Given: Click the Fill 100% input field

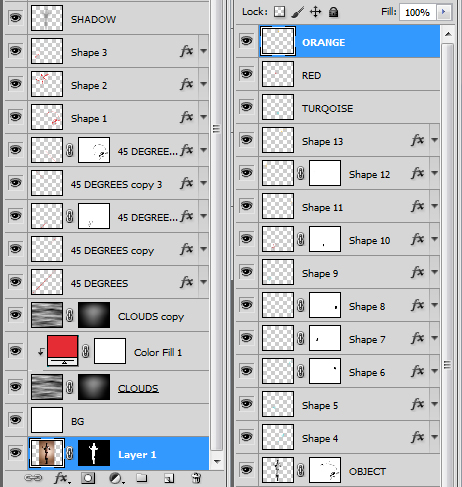Looking at the screenshot, I should coord(418,12).
